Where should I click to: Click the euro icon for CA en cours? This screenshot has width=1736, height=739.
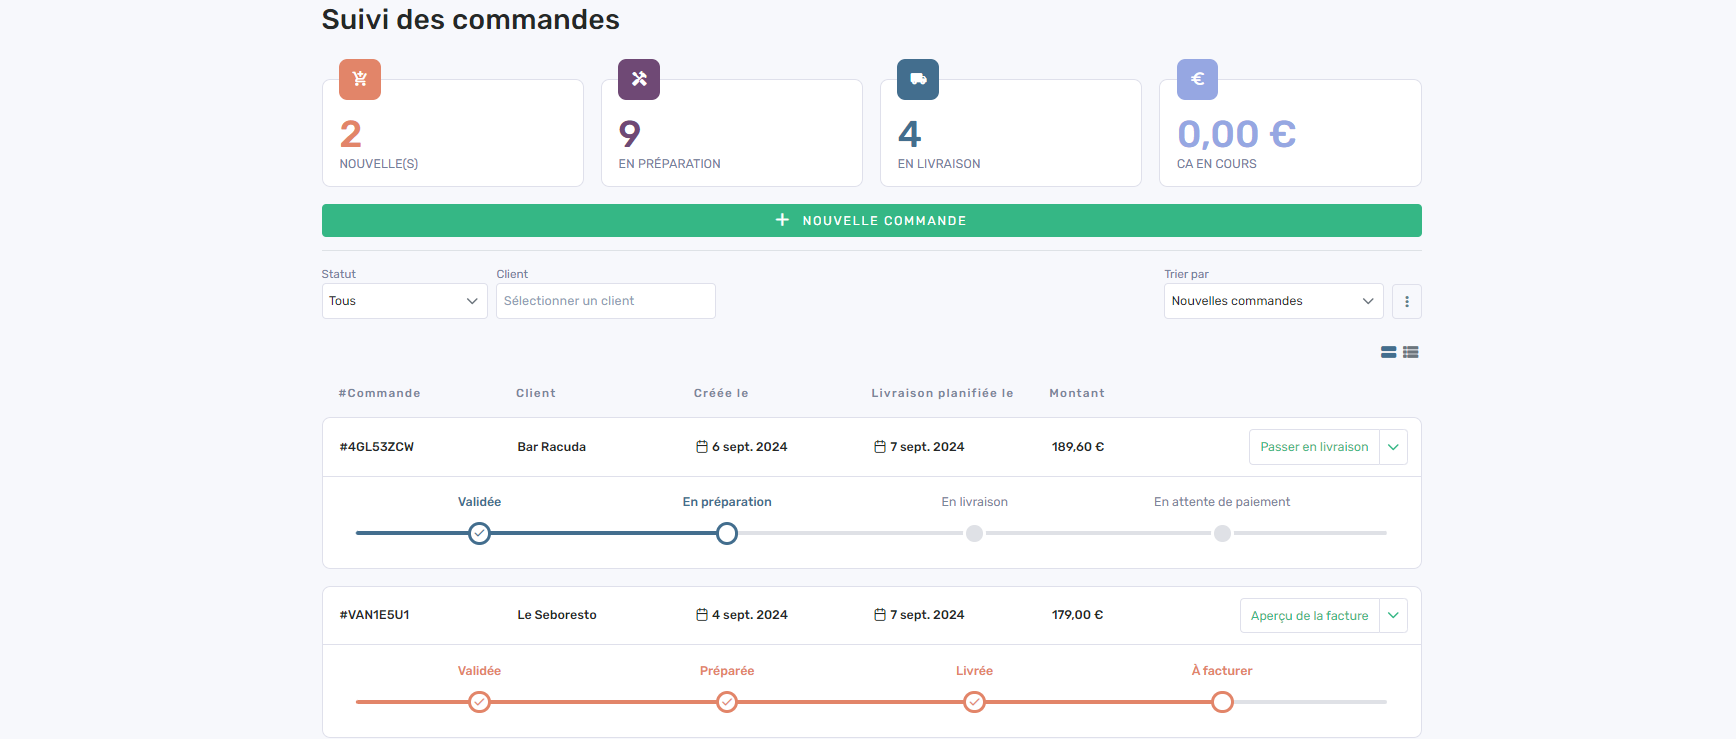(1197, 79)
